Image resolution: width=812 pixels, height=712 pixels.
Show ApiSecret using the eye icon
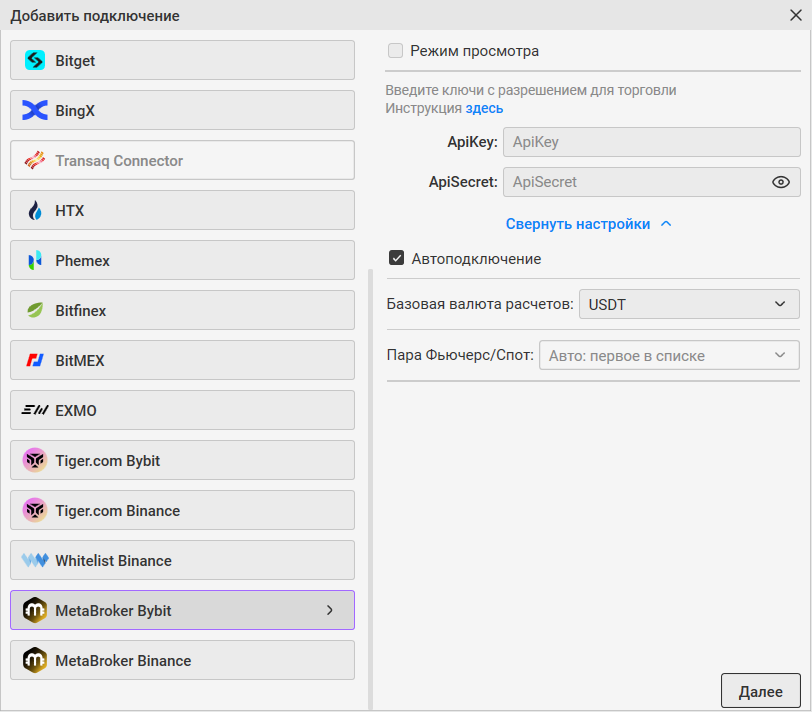coord(780,182)
